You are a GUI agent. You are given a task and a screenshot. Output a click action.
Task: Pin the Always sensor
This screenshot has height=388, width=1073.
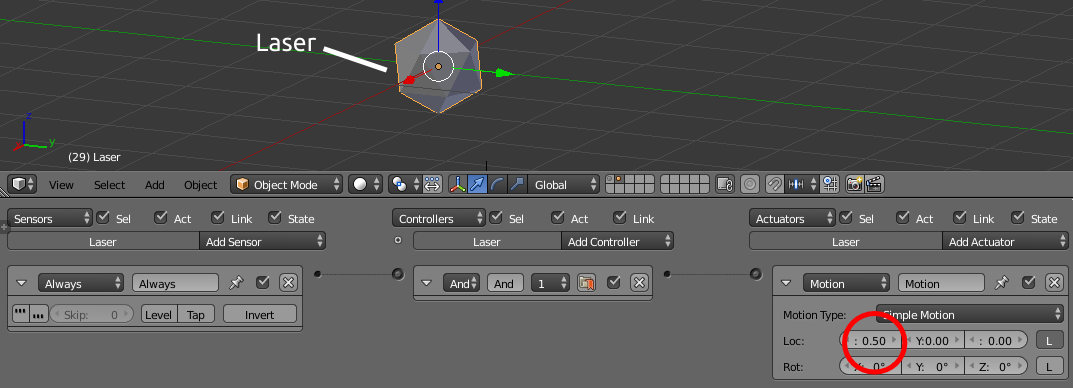pos(236,283)
